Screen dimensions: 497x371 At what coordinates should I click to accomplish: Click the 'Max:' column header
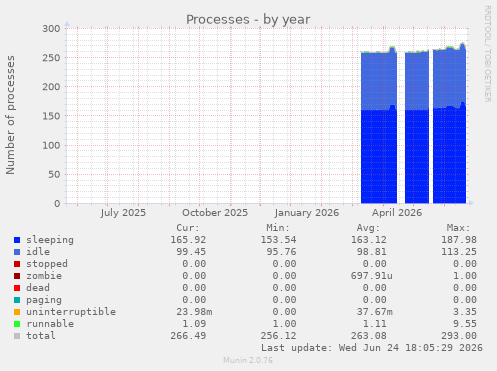[459, 228]
